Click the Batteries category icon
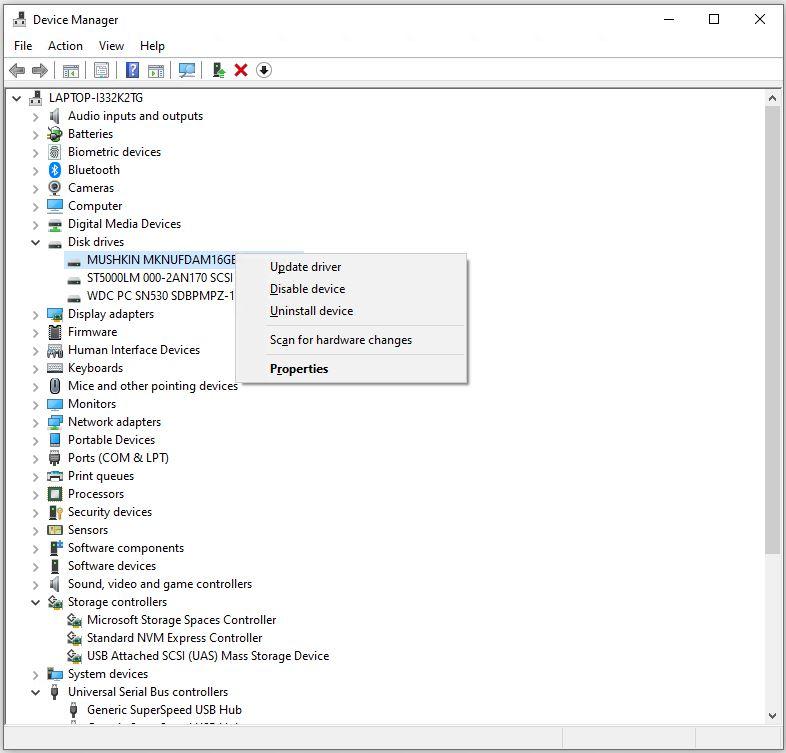This screenshot has width=786, height=753. (x=55, y=134)
